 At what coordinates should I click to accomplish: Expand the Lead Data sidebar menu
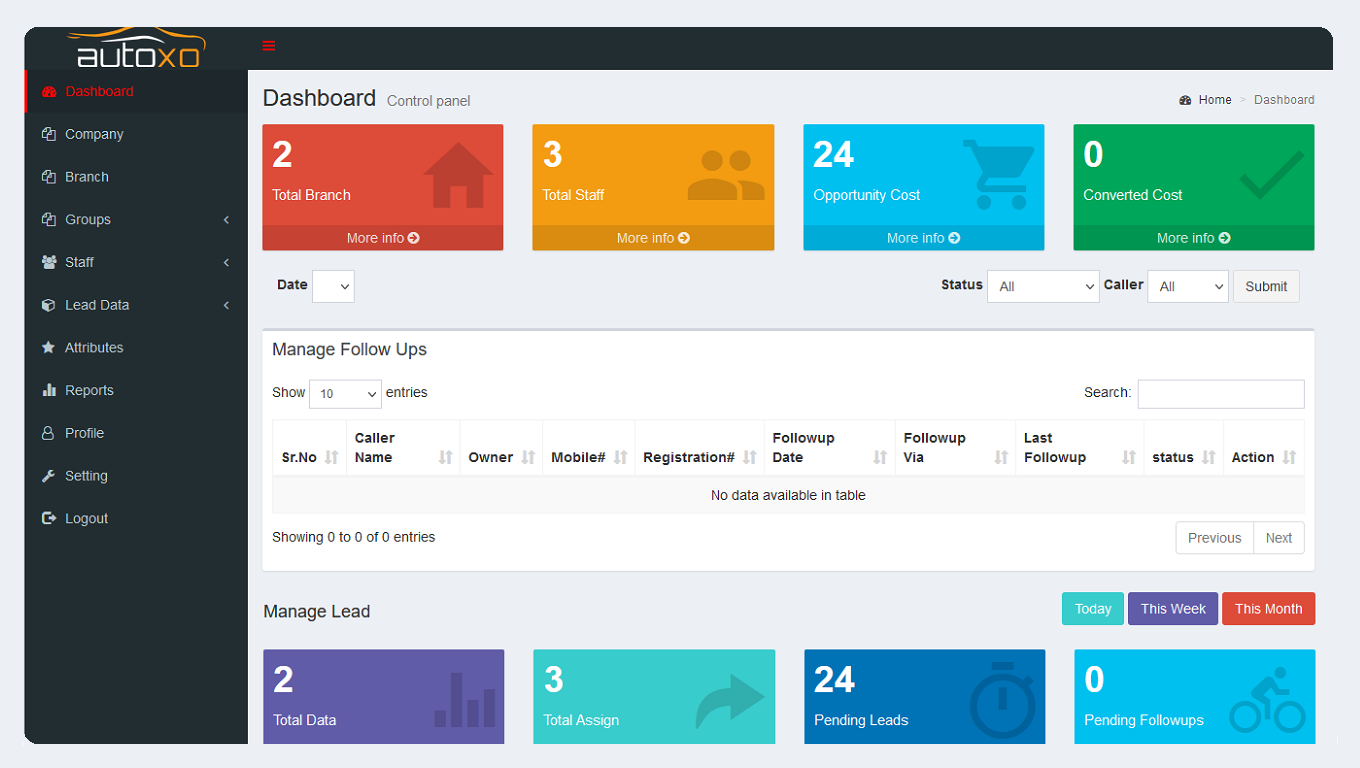(x=135, y=305)
